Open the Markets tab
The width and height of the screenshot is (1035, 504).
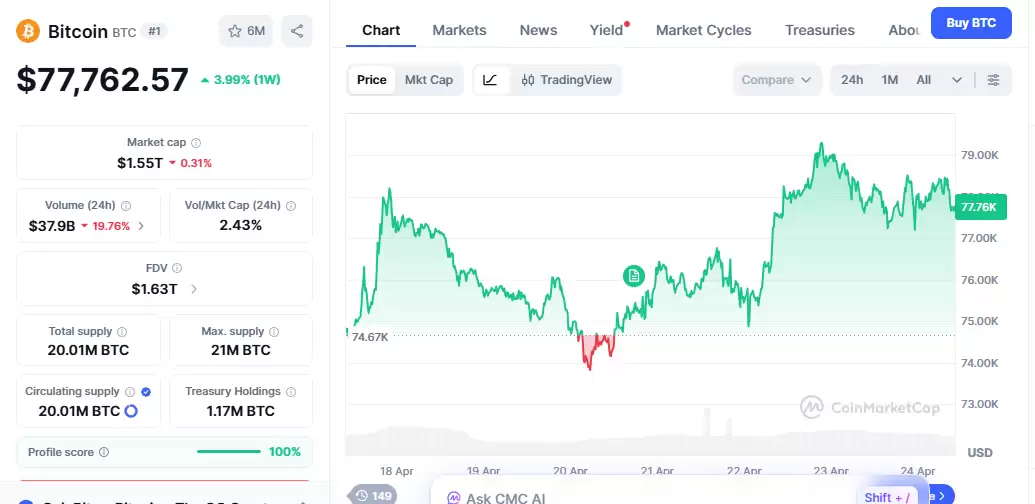[x=459, y=30]
